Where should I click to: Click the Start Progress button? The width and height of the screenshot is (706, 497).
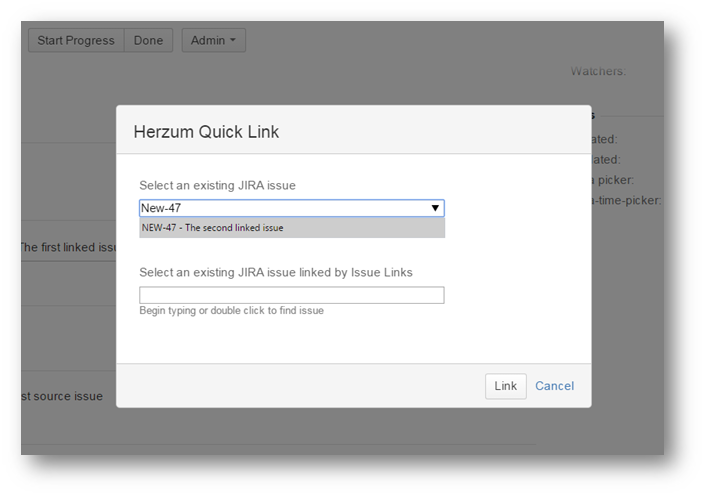76,41
